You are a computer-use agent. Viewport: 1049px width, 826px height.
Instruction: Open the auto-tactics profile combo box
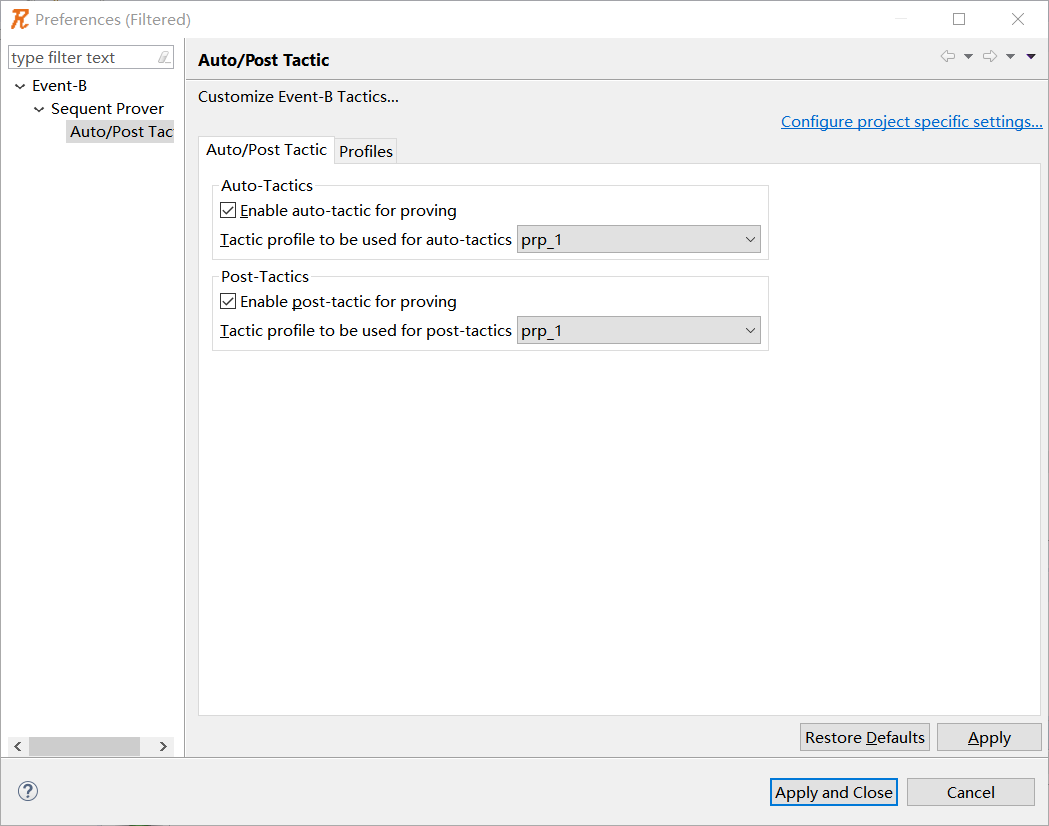pyautogui.click(x=638, y=239)
